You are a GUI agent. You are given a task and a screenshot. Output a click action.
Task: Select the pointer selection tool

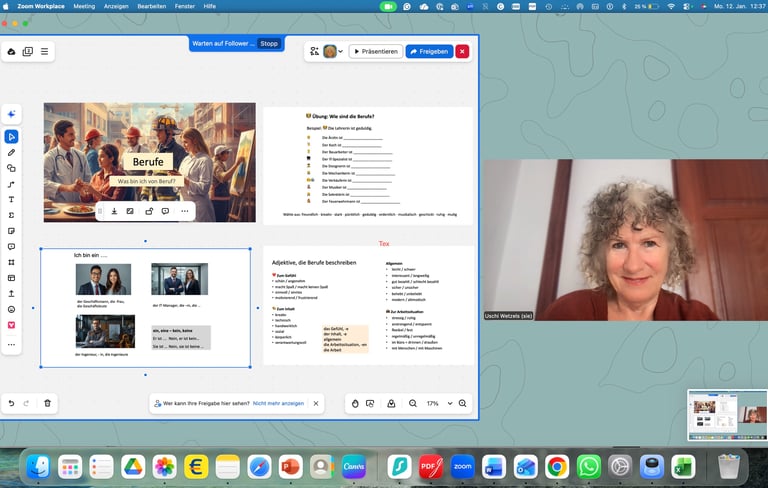pyautogui.click(x=11, y=137)
